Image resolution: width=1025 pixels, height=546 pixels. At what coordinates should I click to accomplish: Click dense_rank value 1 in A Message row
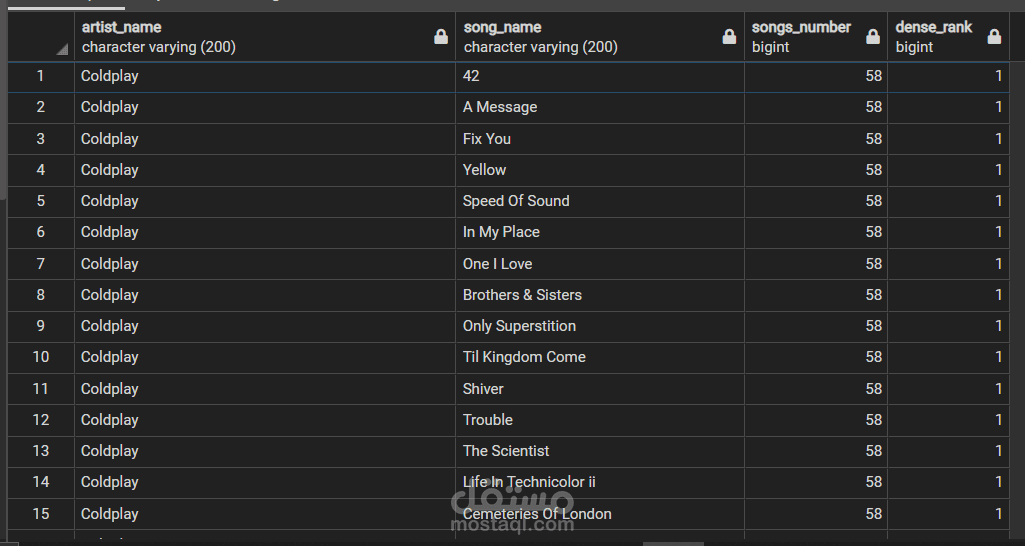coord(949,107)
